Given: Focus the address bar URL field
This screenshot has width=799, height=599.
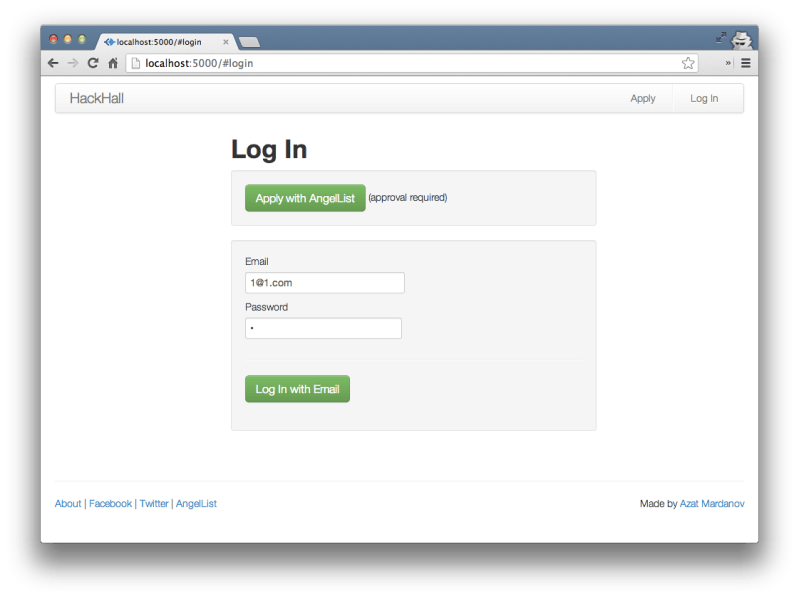Looking at the screenshot, I should click(x=412, y=63).
